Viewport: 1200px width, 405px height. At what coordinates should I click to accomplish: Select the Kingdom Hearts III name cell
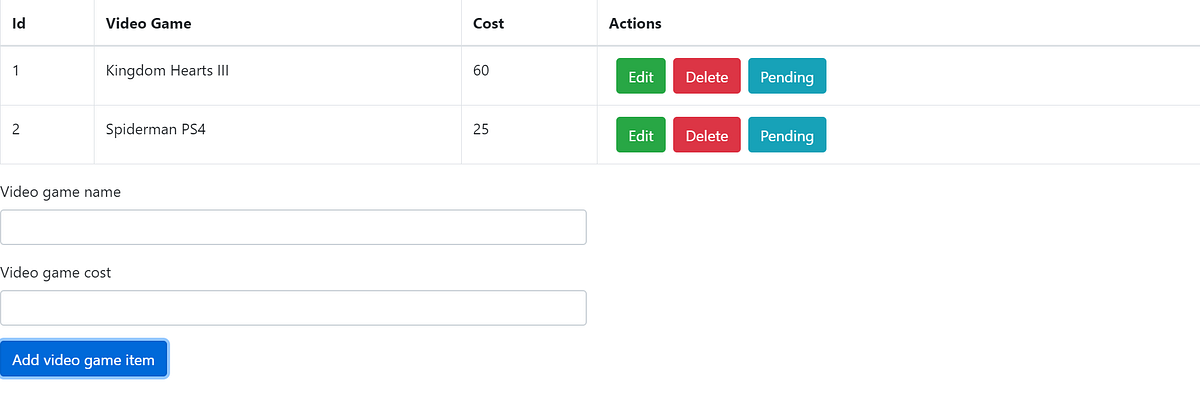point(167,71)
